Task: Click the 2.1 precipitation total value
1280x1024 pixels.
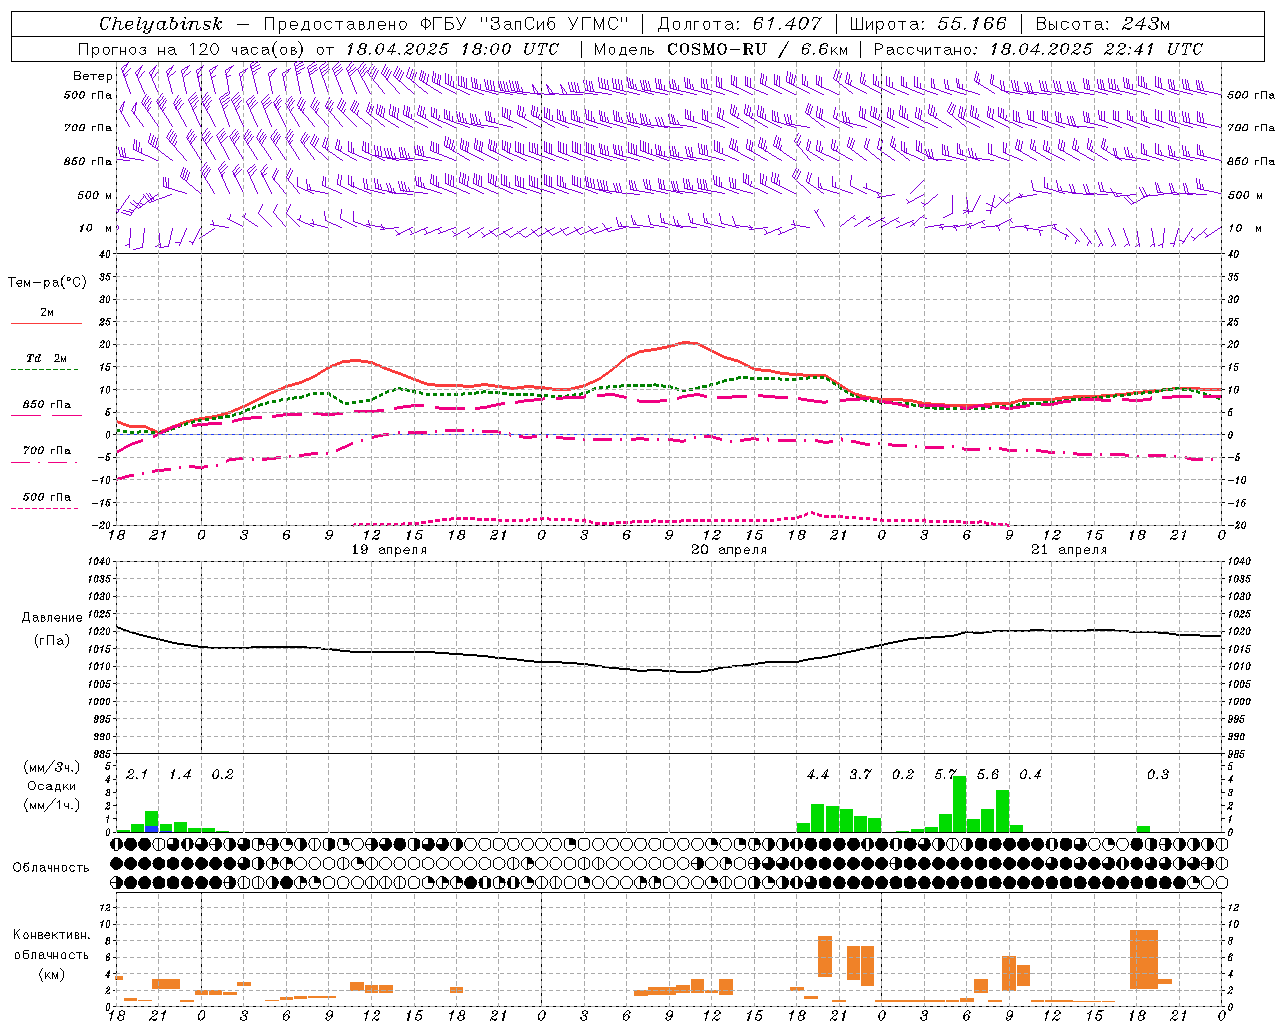Action: (137, 775)
